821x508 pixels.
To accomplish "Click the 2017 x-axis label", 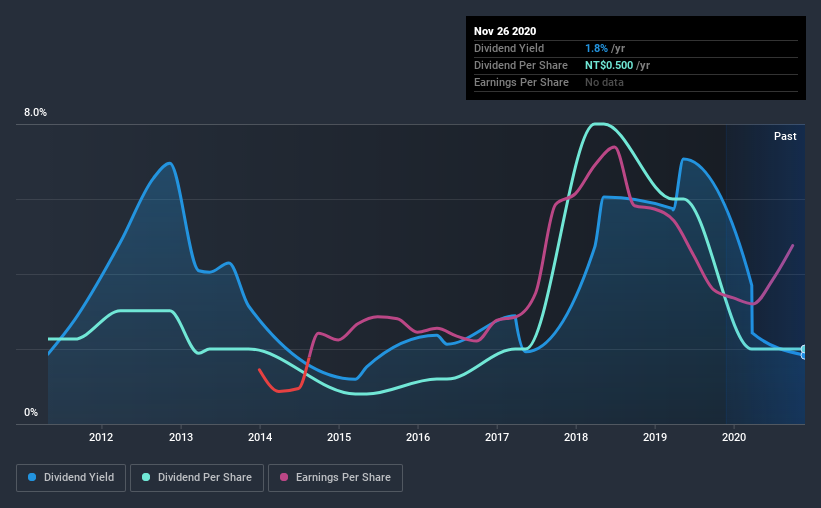I will point(497,437).
